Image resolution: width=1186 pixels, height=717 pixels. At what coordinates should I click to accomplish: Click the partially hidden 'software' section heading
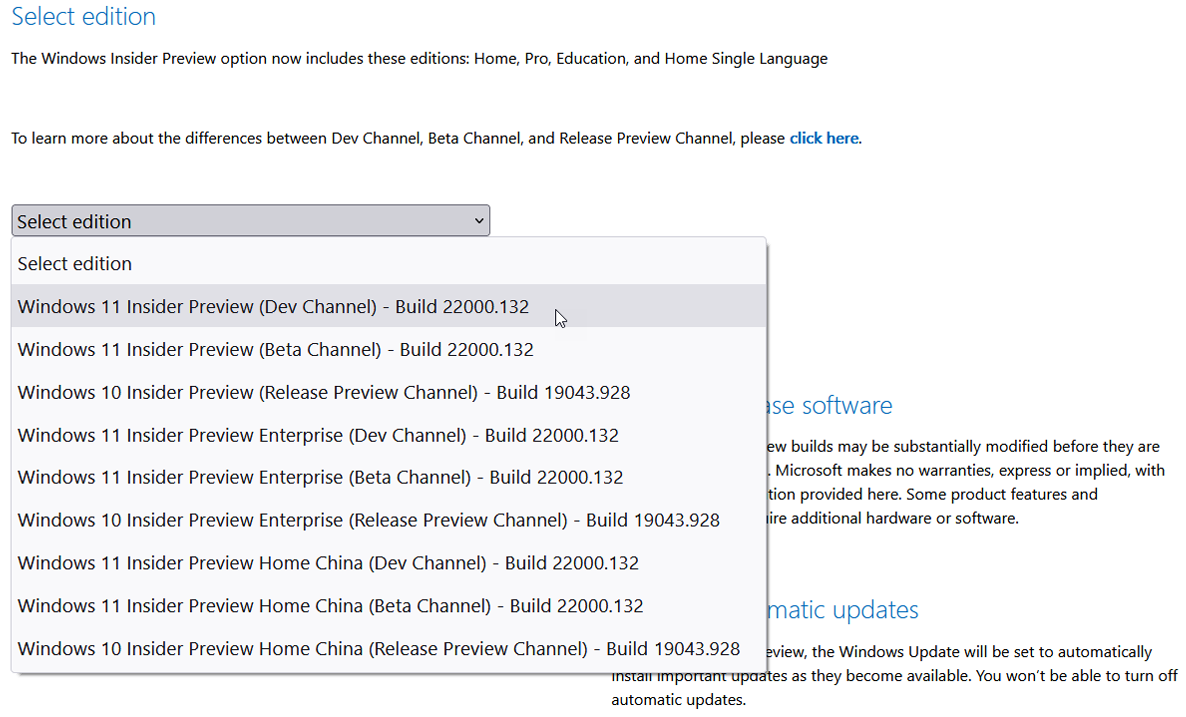click(x=830, y=405)
